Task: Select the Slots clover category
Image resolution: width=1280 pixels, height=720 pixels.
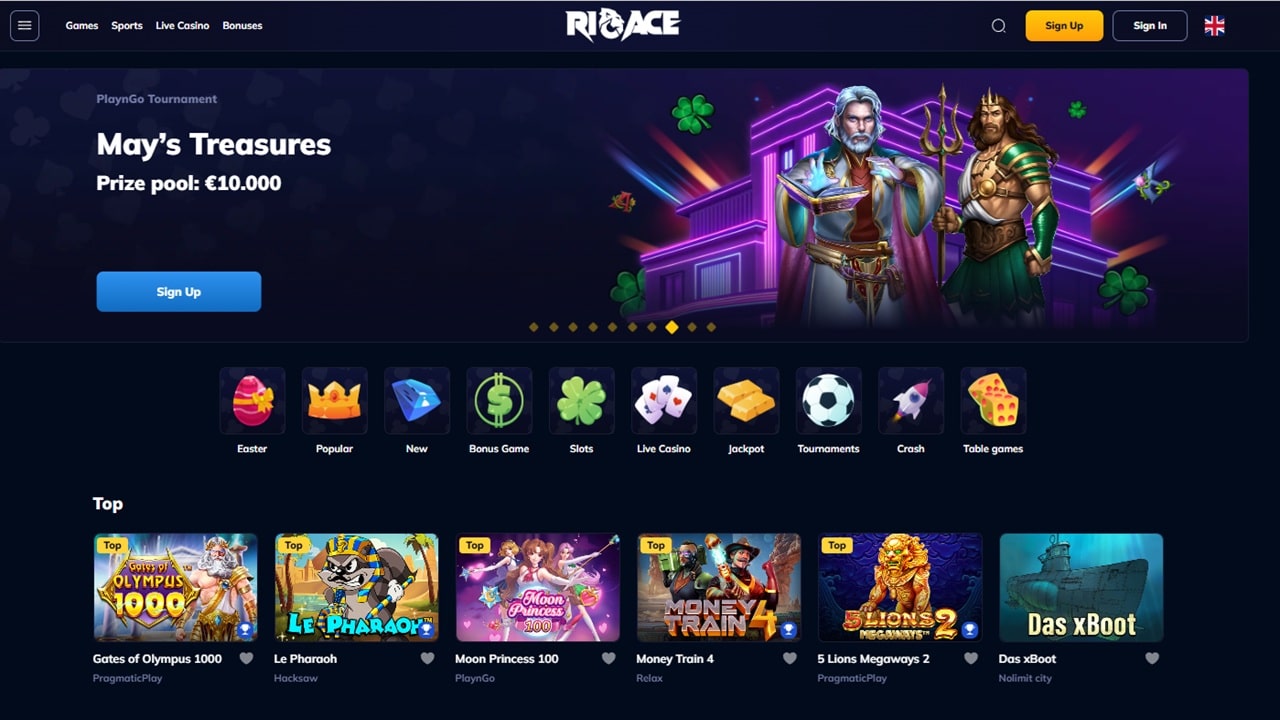Action: coord(581,400)
